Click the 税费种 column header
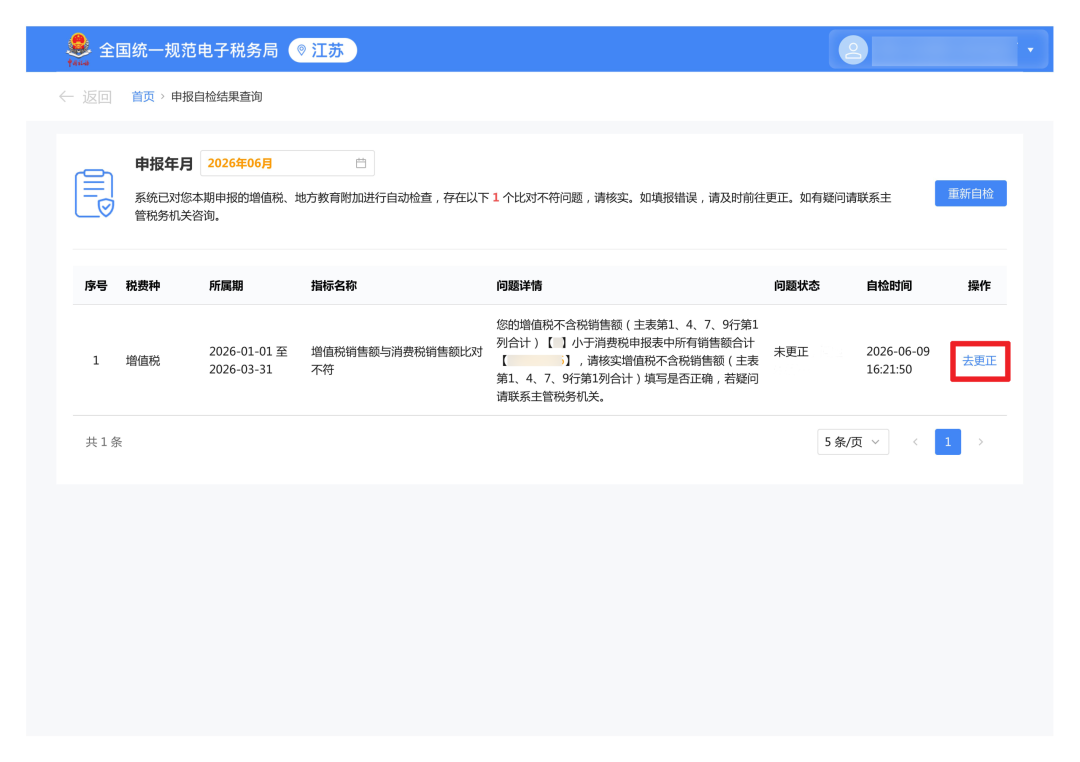1080x762 pixels. (x=143, y=286)
